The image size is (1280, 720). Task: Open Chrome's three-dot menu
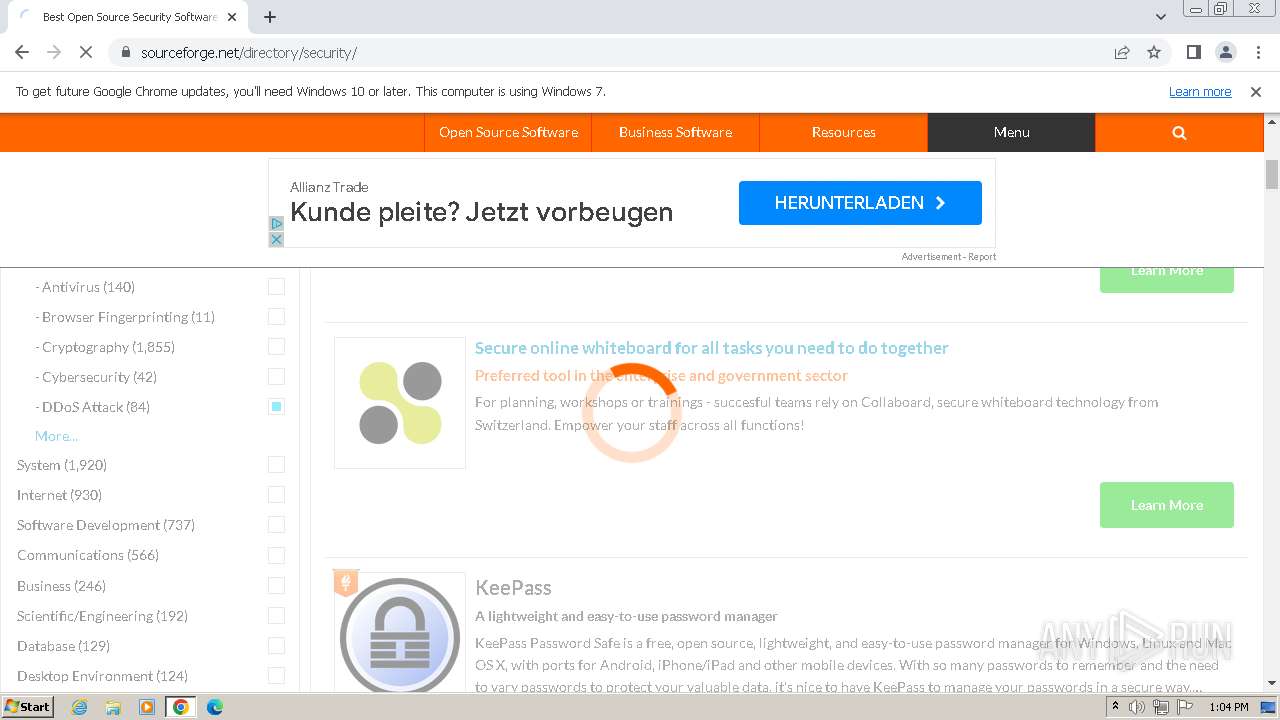1258,52
